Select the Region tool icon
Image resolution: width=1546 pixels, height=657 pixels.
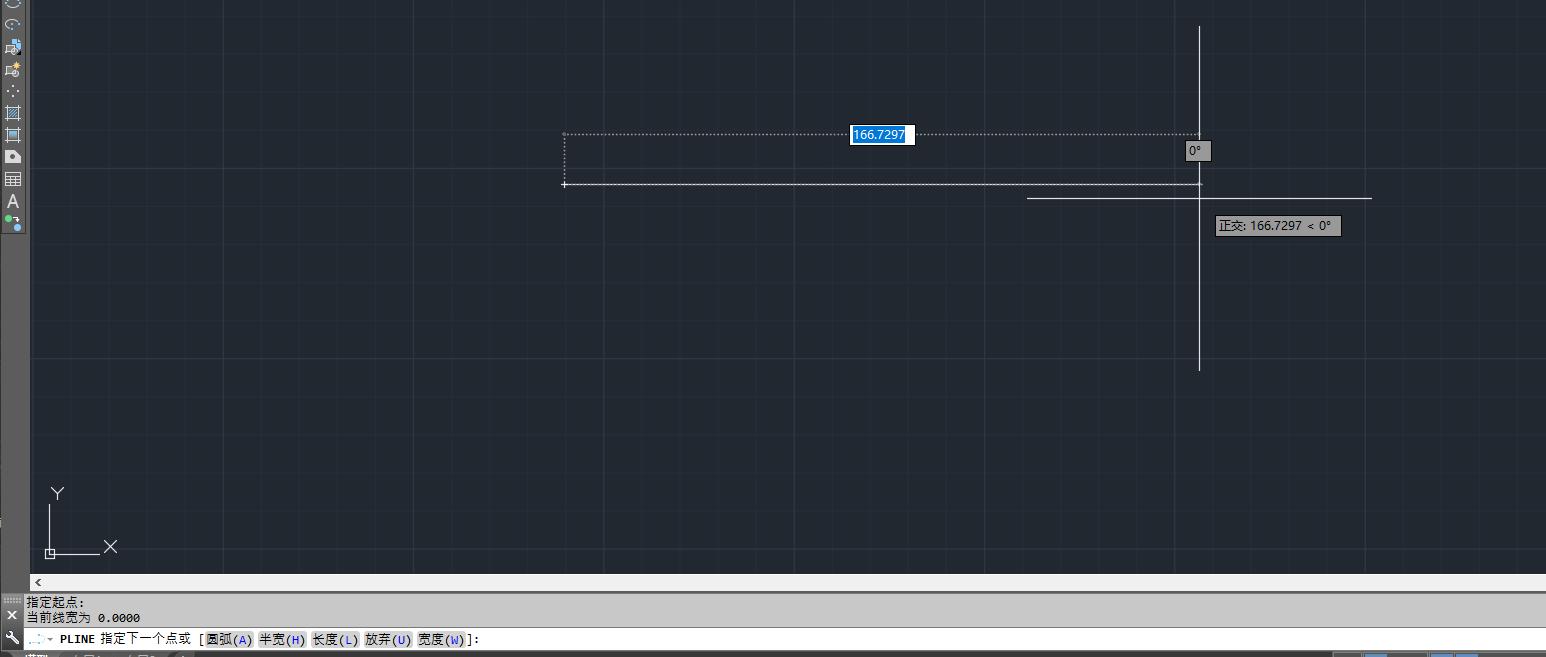coord(13,157)
